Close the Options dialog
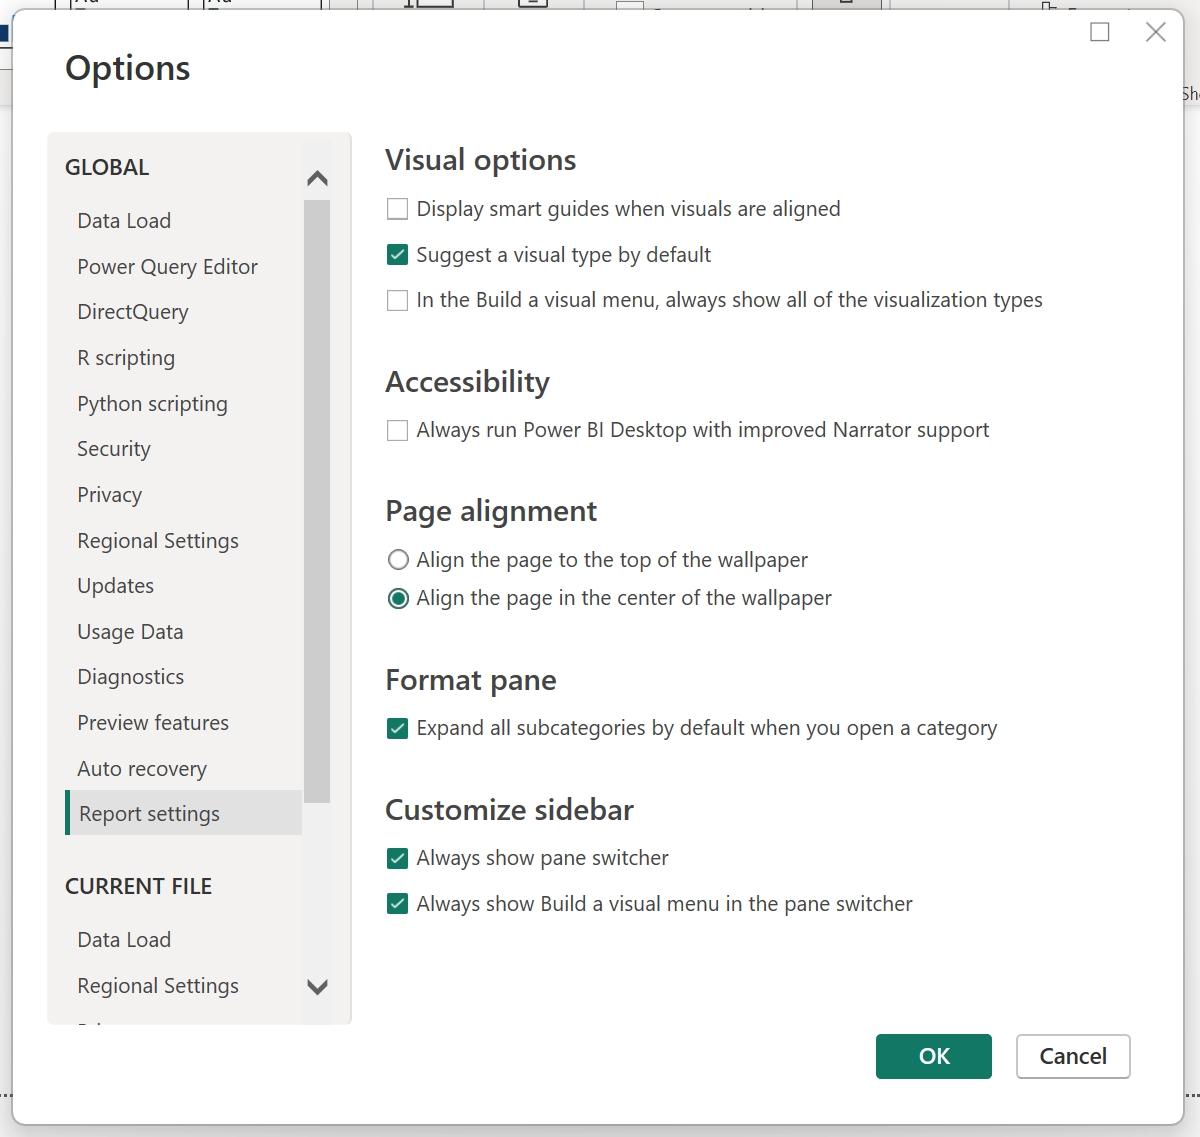 1156,32
